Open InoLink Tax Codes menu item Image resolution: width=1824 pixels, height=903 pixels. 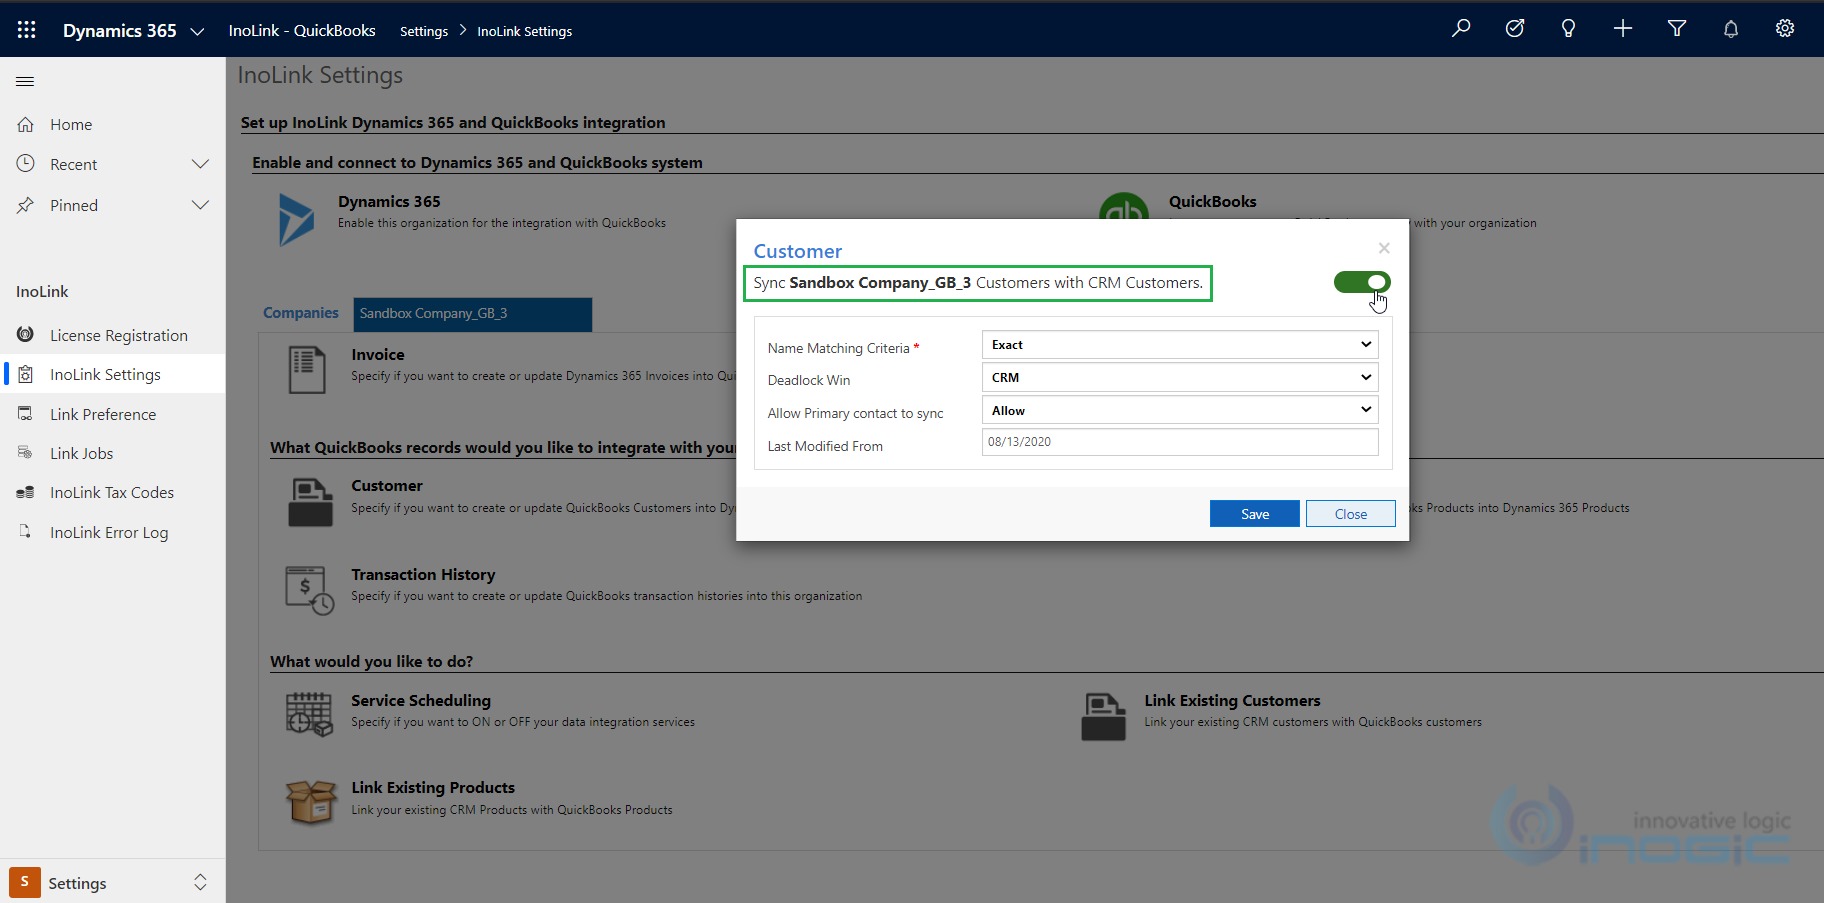[112, 492]
